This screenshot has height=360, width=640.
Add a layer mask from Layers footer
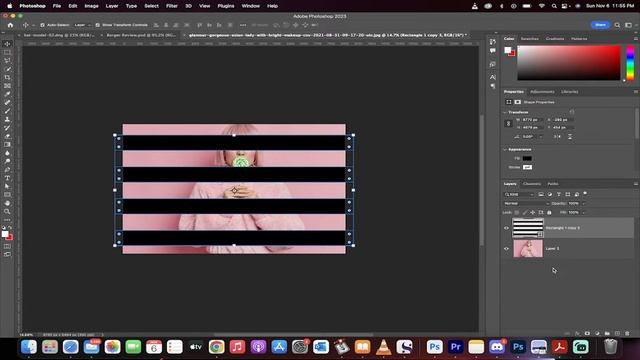[587, 333]
